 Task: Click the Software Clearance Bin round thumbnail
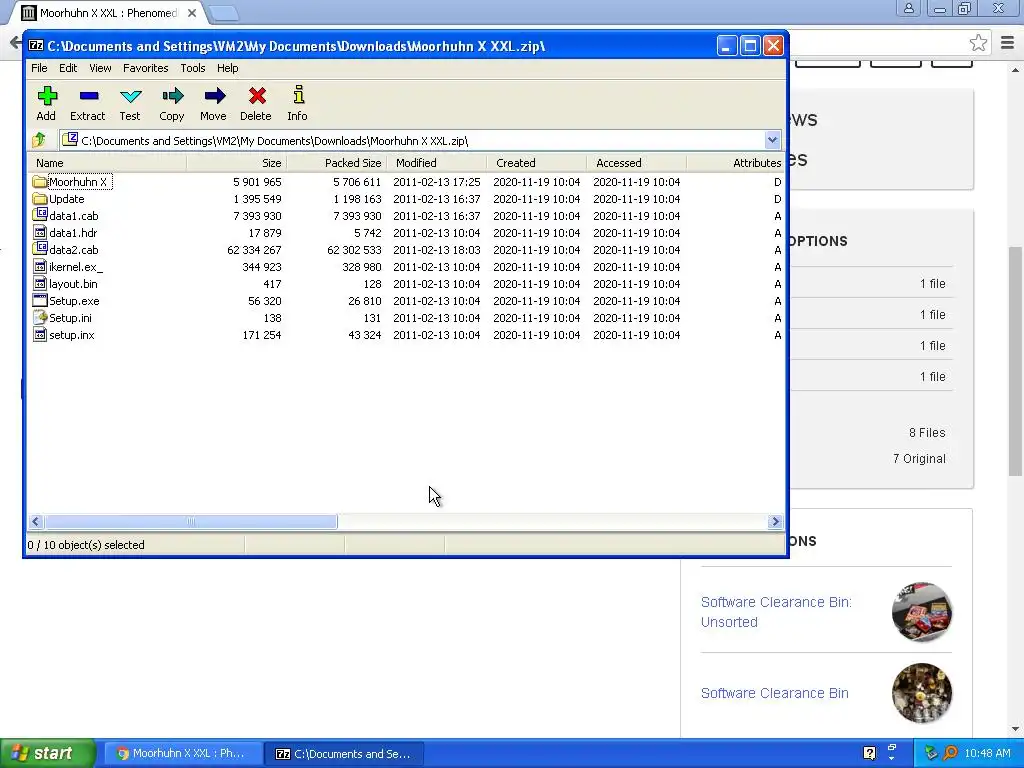pyautogui.click(x=921, y=693)
